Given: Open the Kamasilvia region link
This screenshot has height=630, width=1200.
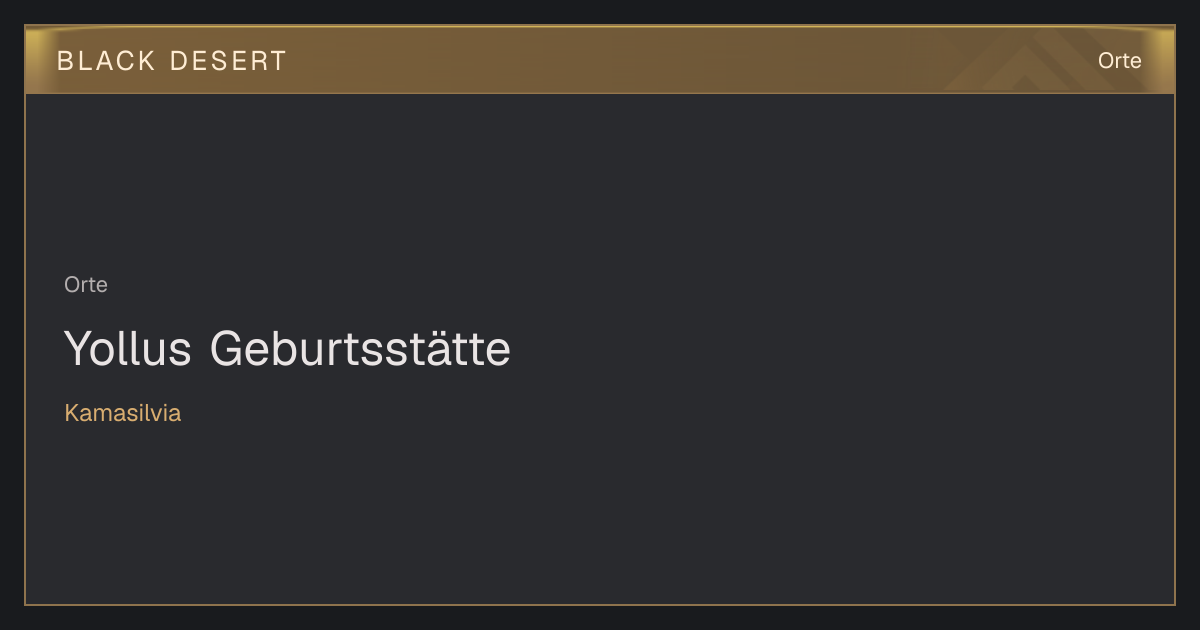Looking at the screenshot, I should pyautogui.click(x=122, y=413).
